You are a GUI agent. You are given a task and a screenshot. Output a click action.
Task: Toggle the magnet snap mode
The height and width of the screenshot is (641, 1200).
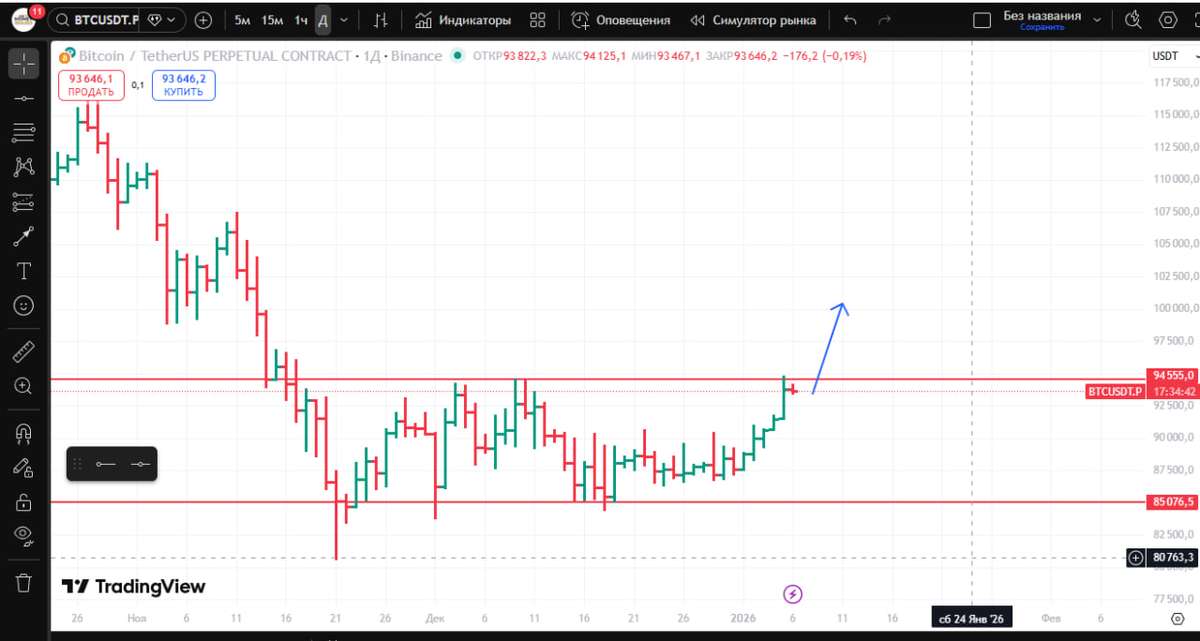(23, 432)
